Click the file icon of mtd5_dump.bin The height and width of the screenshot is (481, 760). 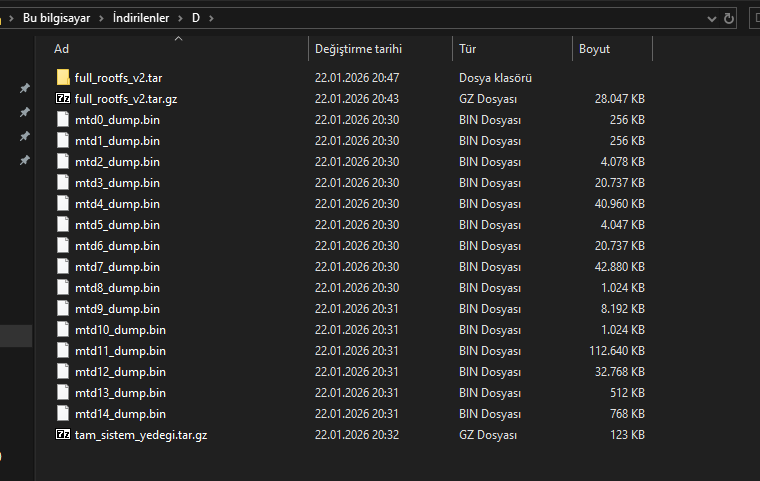63,224
